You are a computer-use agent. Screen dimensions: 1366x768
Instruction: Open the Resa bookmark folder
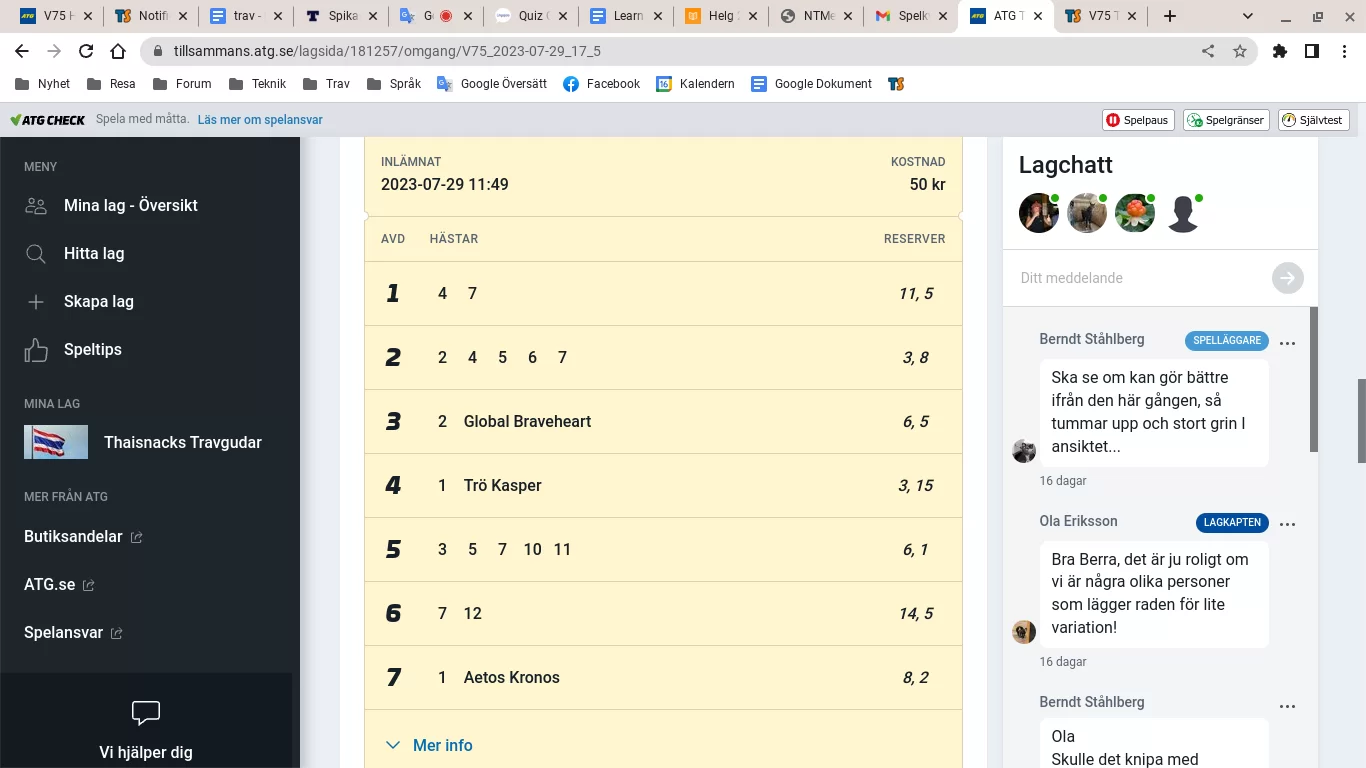111,84
